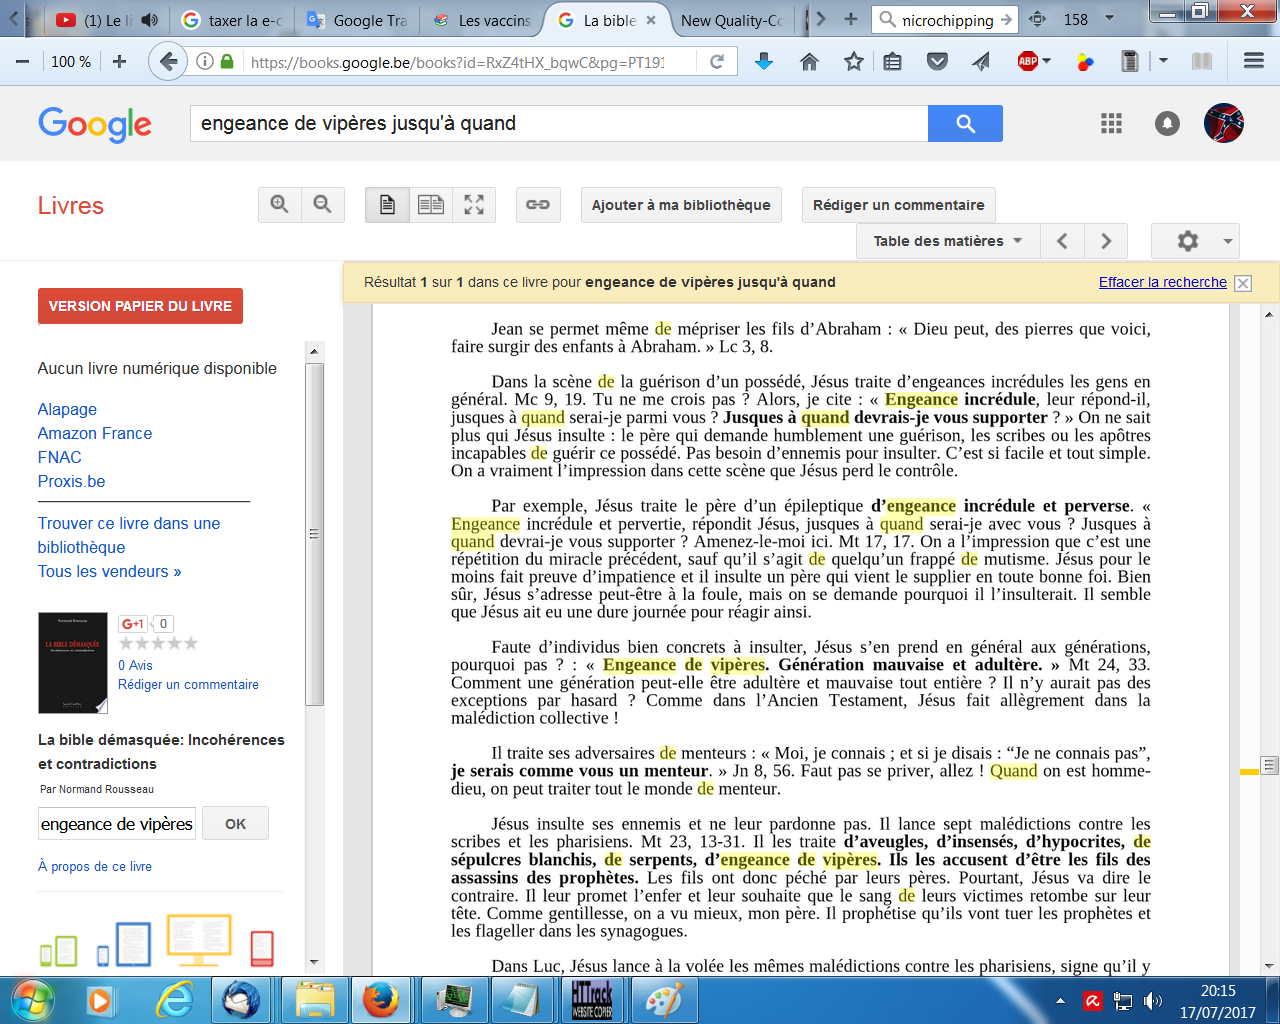
Task: Open Google apps grid
Action: click(1111, 123)
